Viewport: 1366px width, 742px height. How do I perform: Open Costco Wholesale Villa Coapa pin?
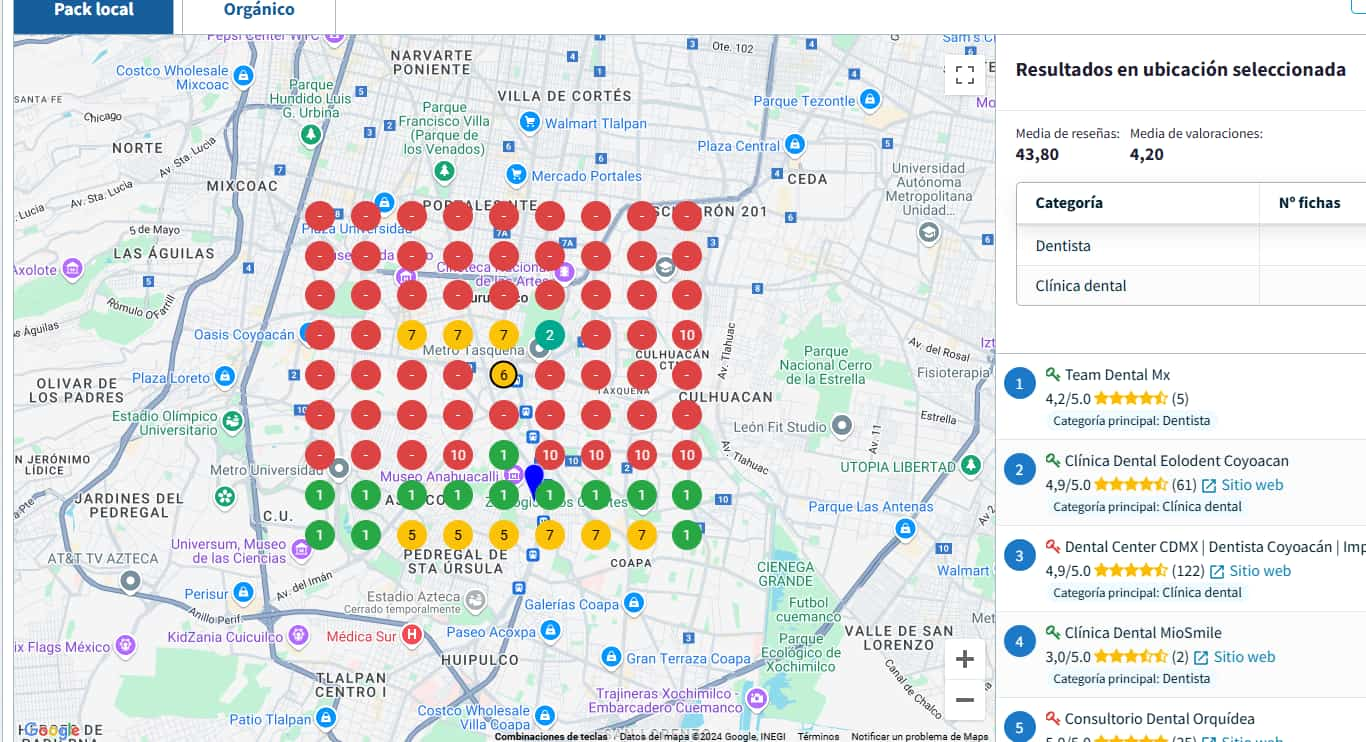(545, 716)
